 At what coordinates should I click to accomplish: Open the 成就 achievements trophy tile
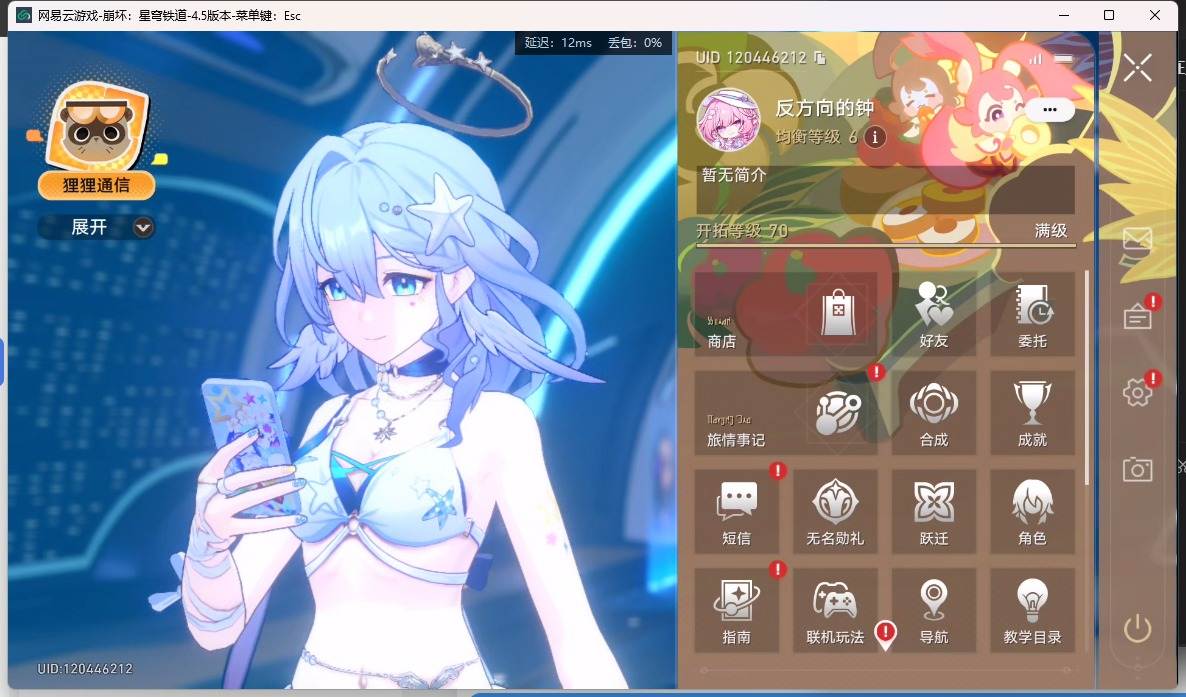tap(1032, 412)
